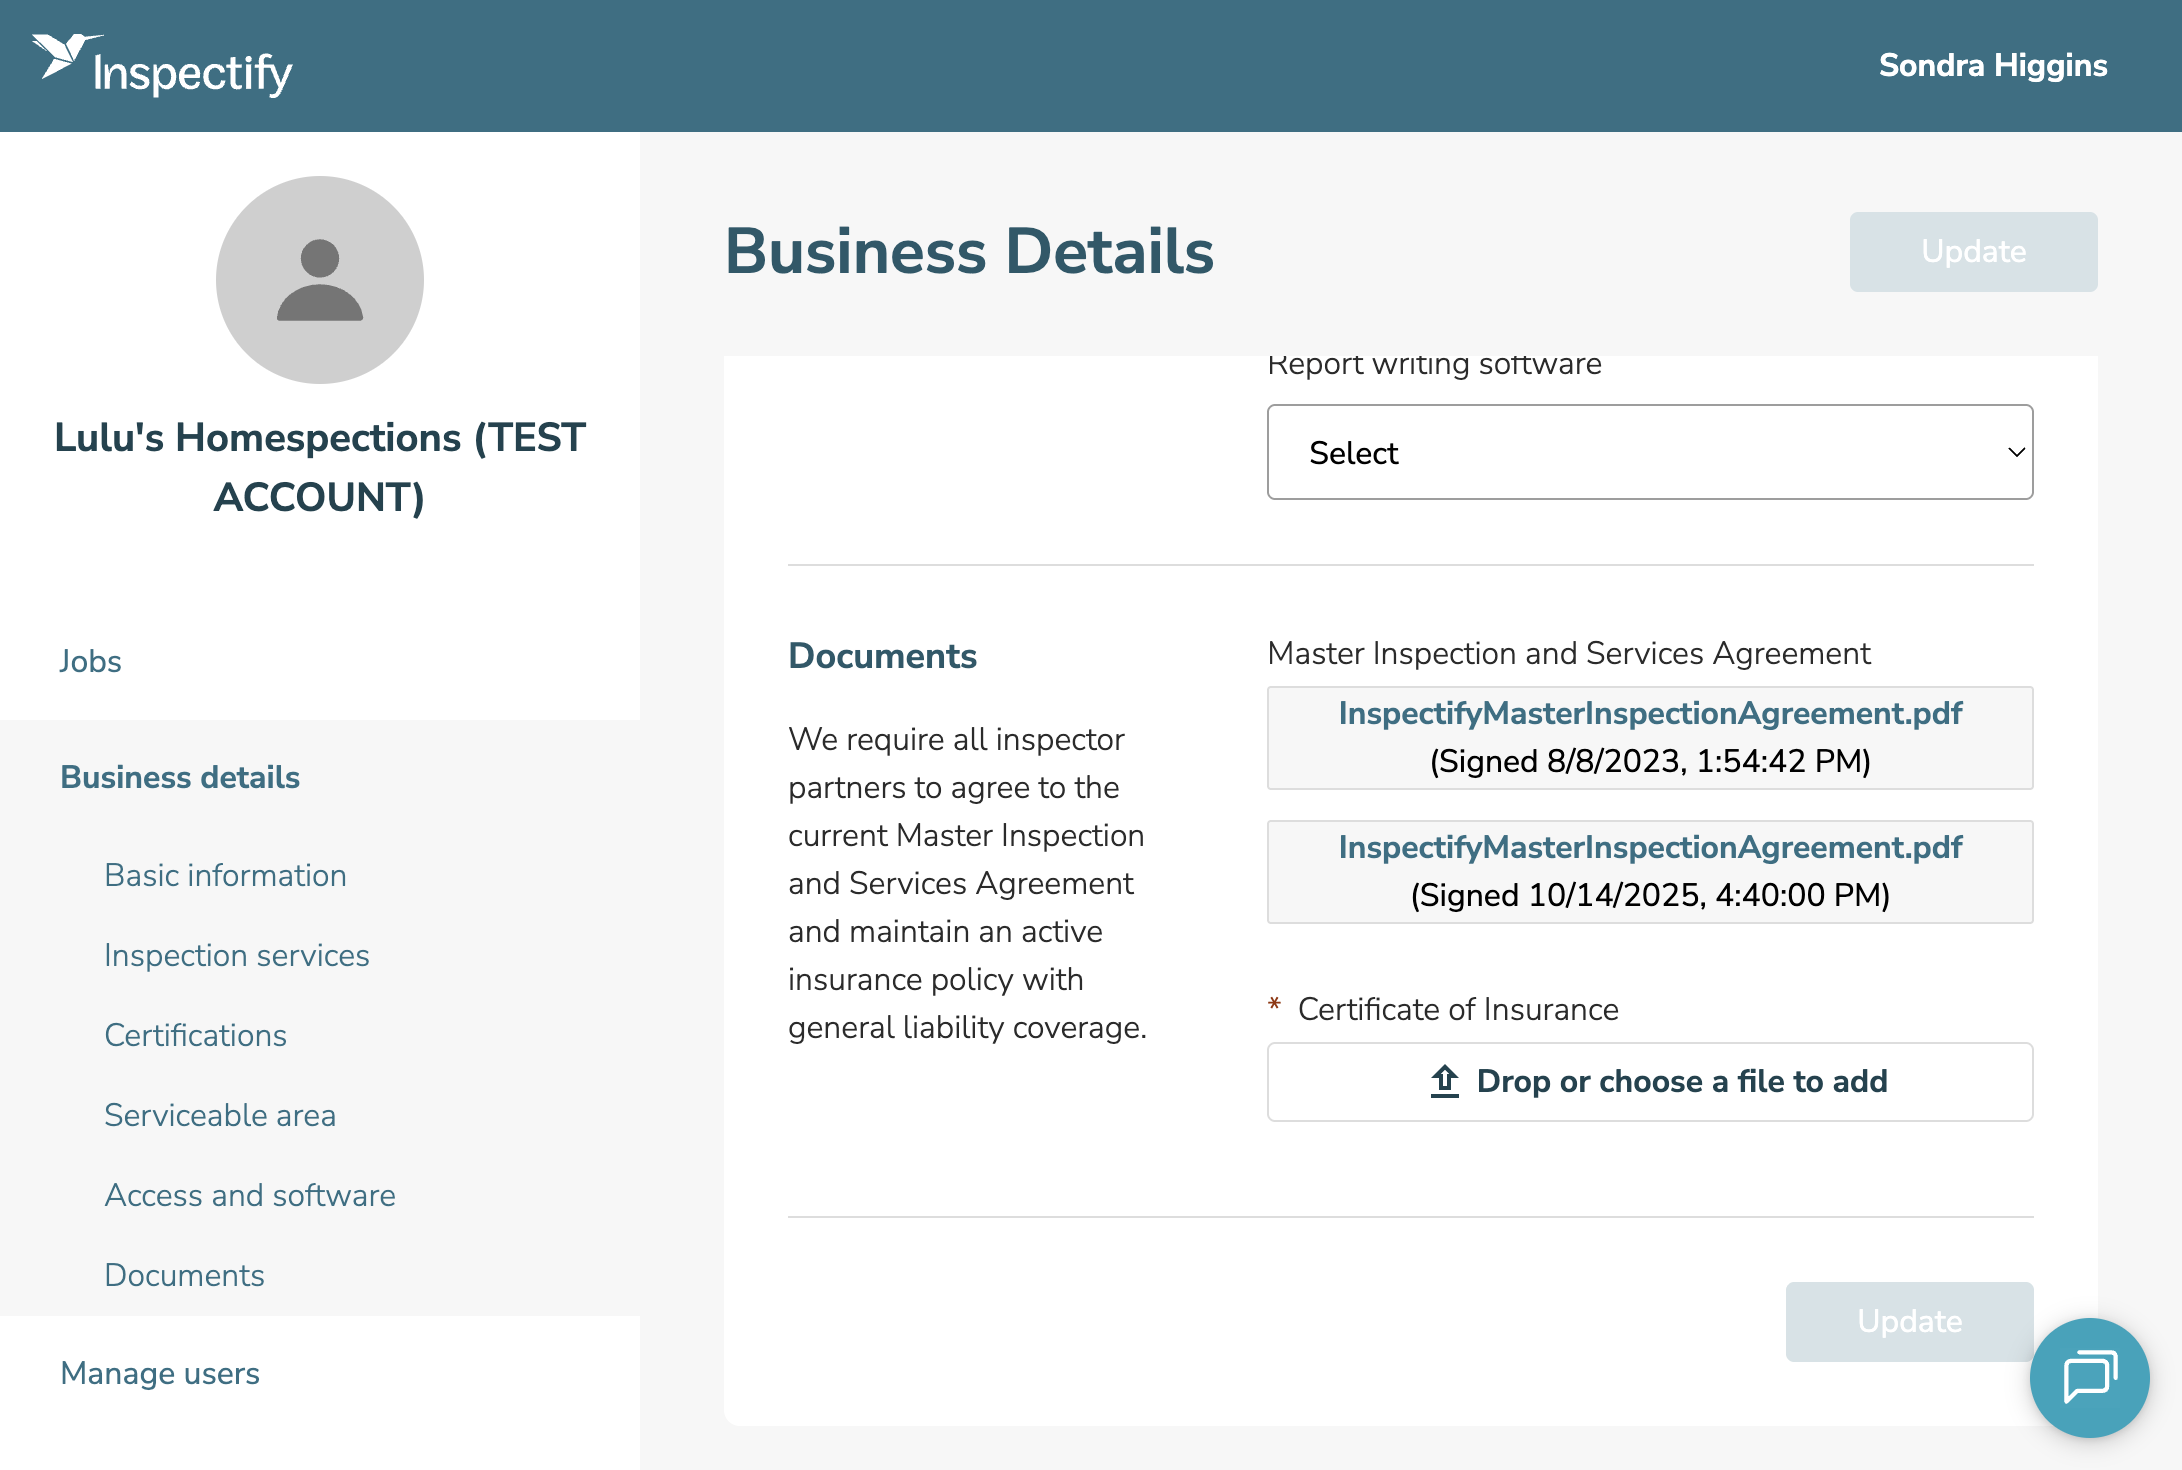Jump to Access and software section
2182x1470 pixels.
tap(250, 1195)
